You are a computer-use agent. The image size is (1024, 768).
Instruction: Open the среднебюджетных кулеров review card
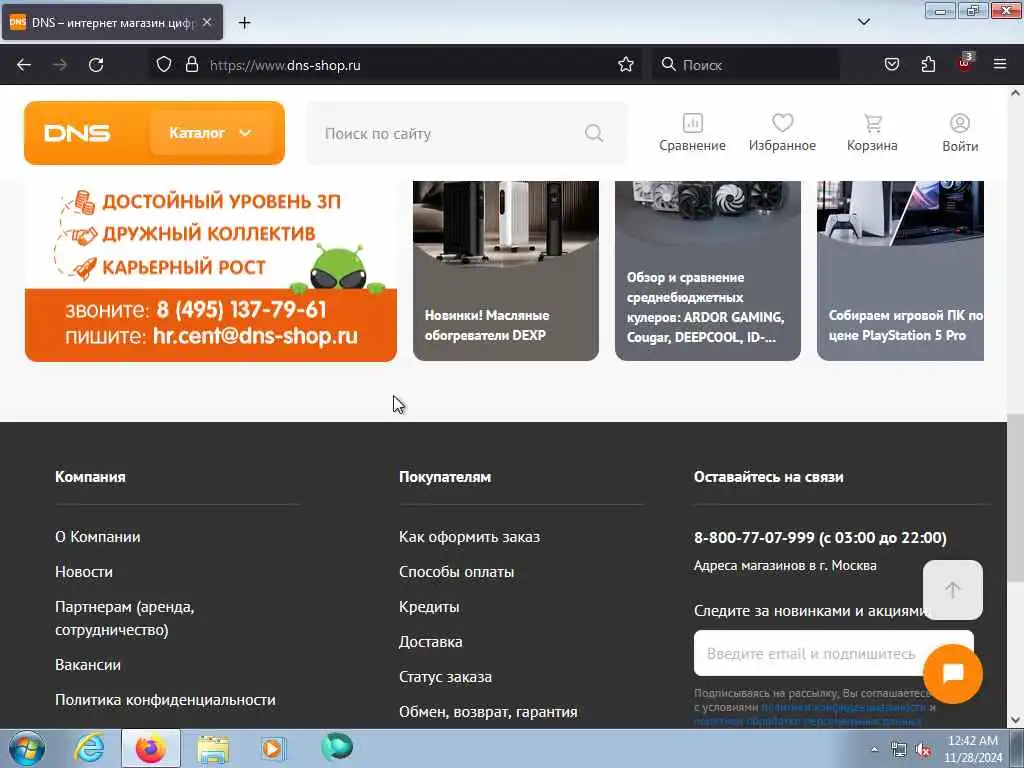point(708,271)
